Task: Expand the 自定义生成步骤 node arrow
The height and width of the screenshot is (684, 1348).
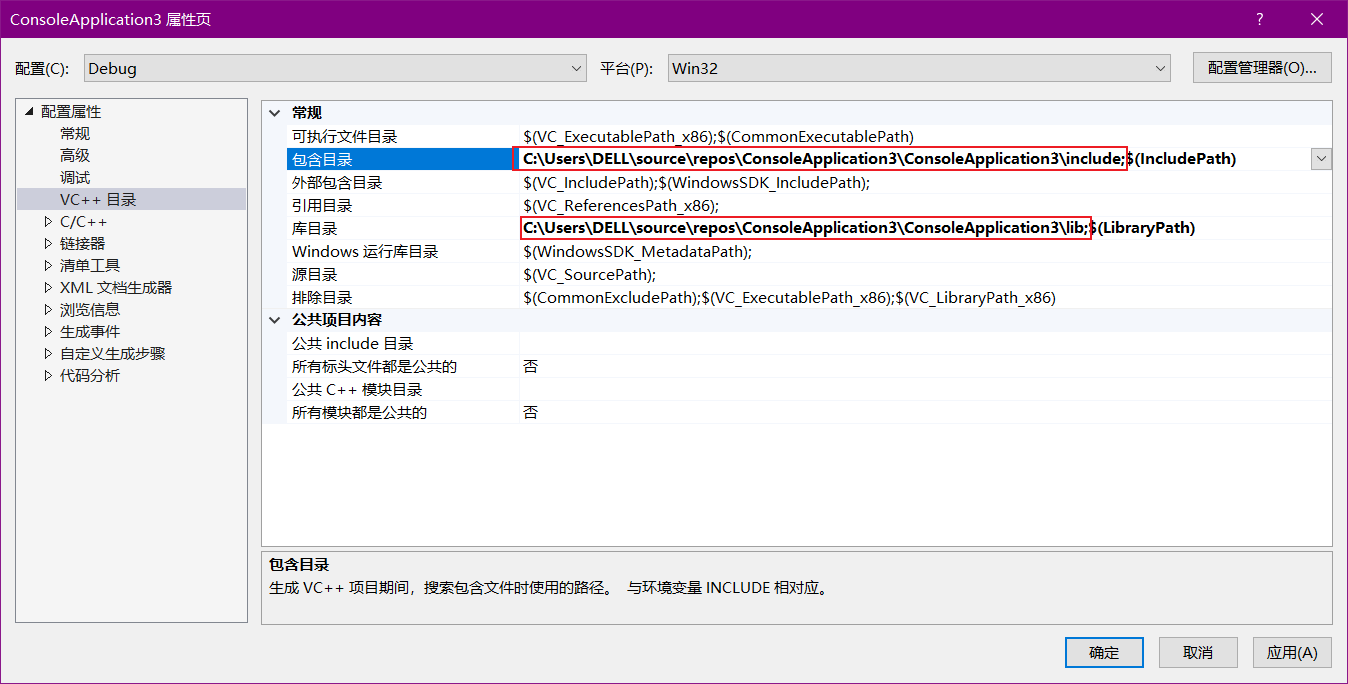Action: pyautogui.click(x=48, y=353)
